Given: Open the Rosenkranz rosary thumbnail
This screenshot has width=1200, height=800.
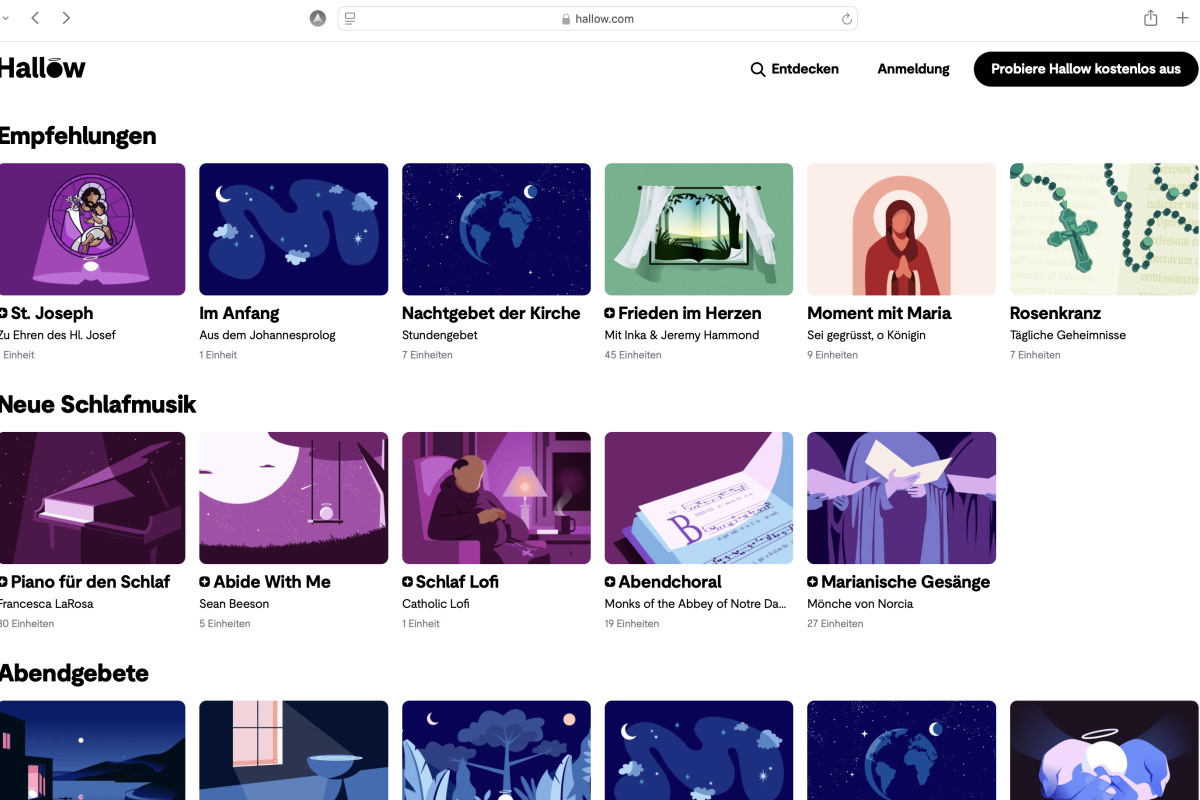Looking at the screenshot, I should 1104,229.
